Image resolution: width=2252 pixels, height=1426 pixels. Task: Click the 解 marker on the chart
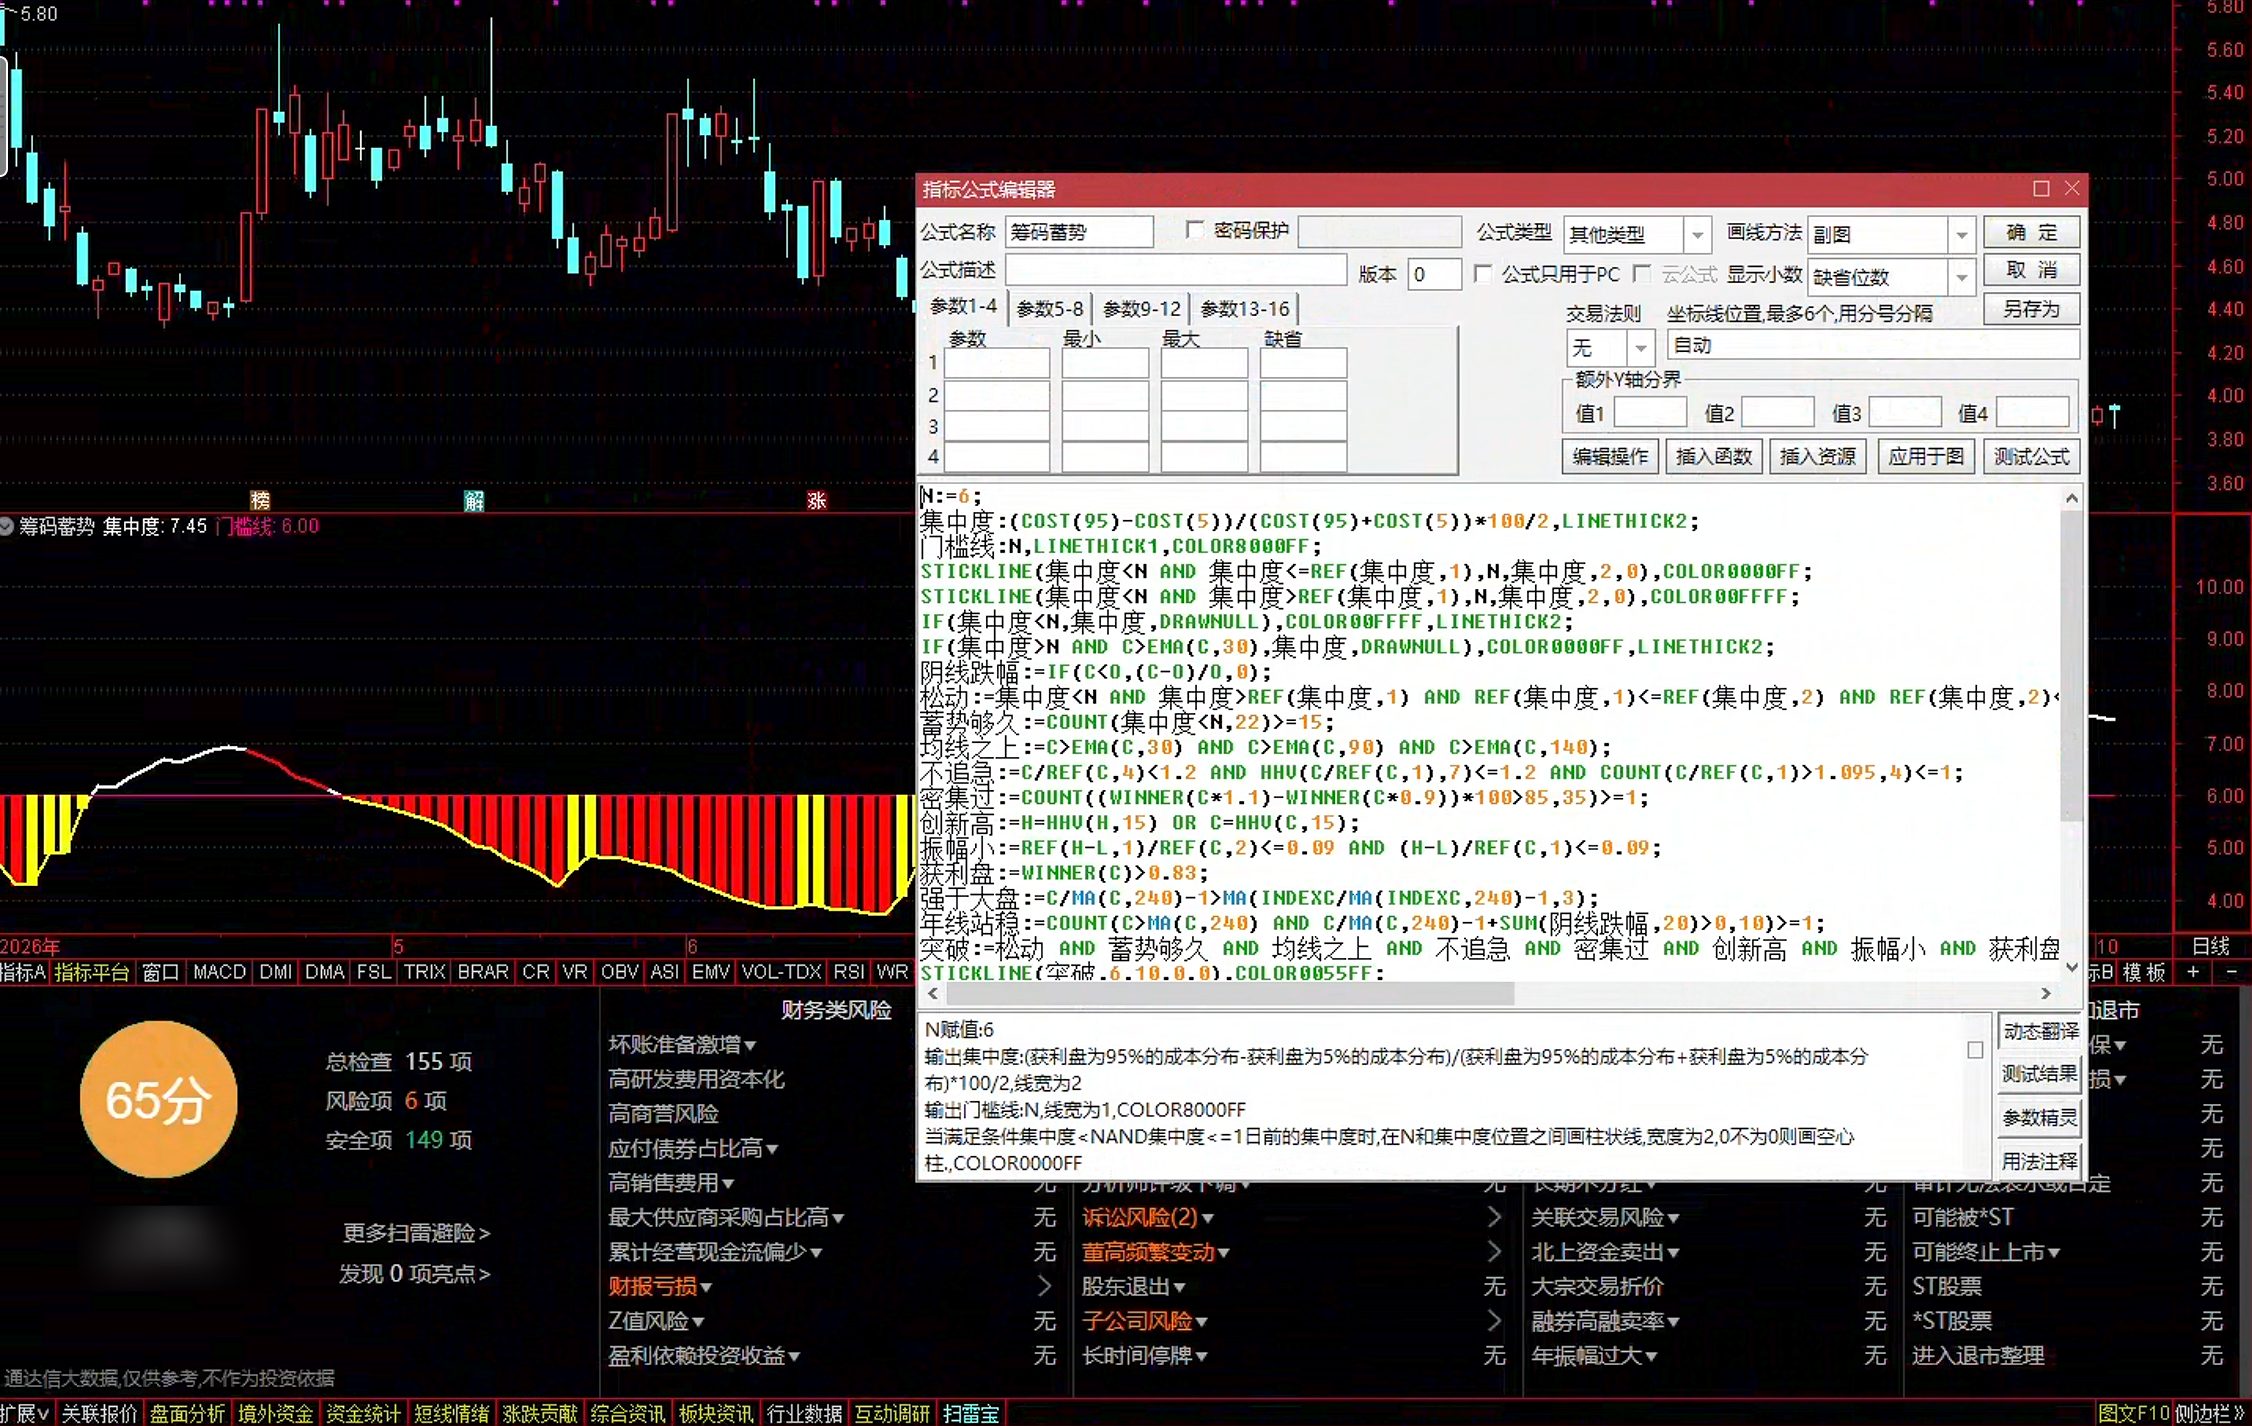(x=474, y=500)
